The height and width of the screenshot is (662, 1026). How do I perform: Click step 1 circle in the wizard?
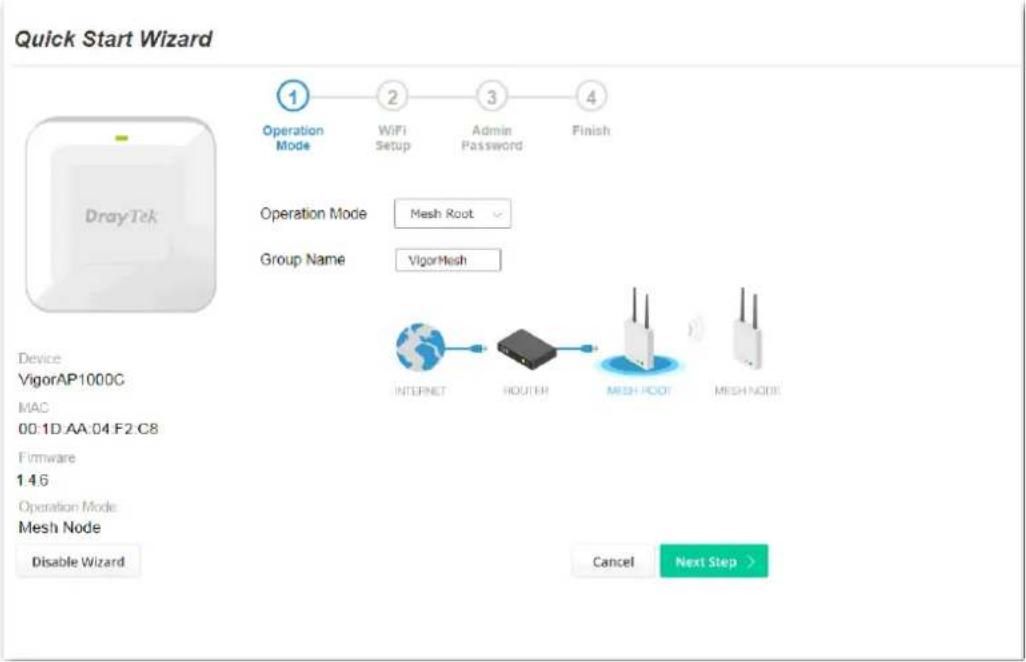pos(292,97)
